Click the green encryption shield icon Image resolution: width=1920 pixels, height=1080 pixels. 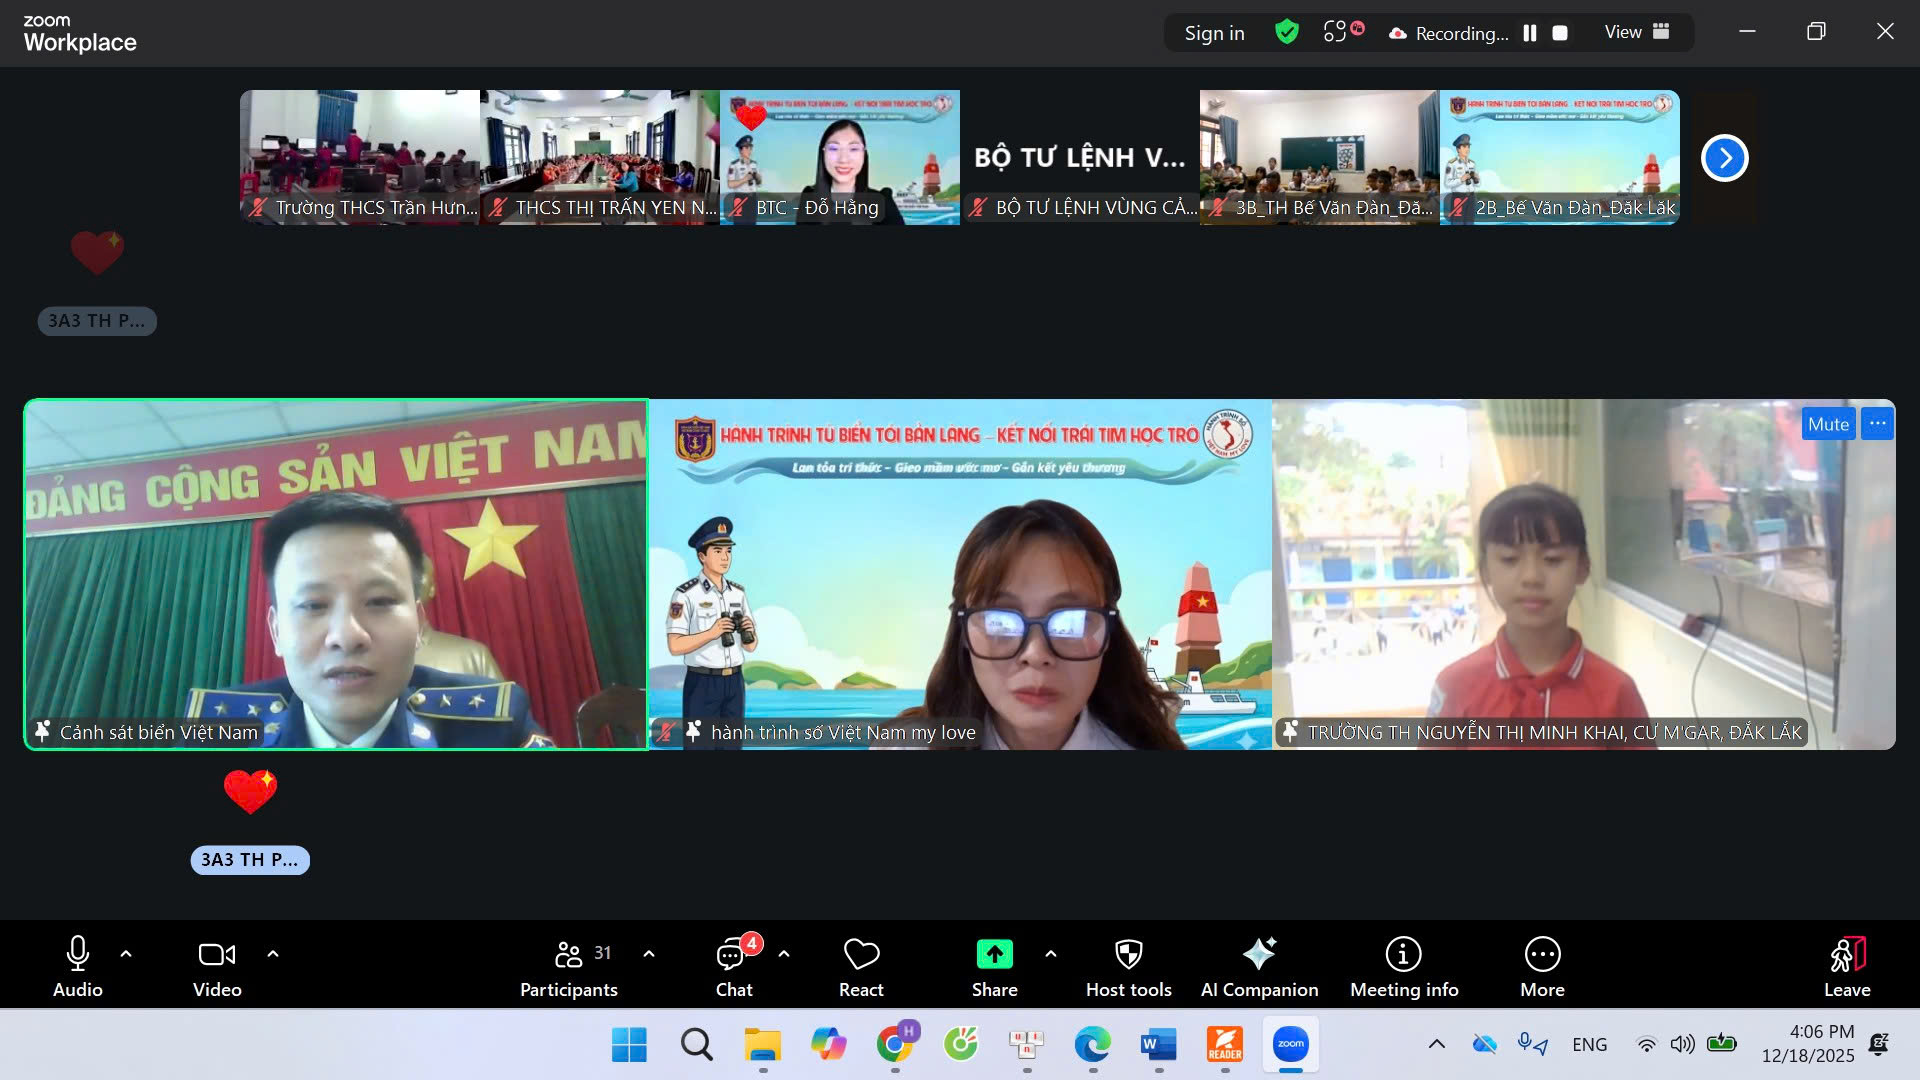pyautogui.click(x=1287, y=32)
